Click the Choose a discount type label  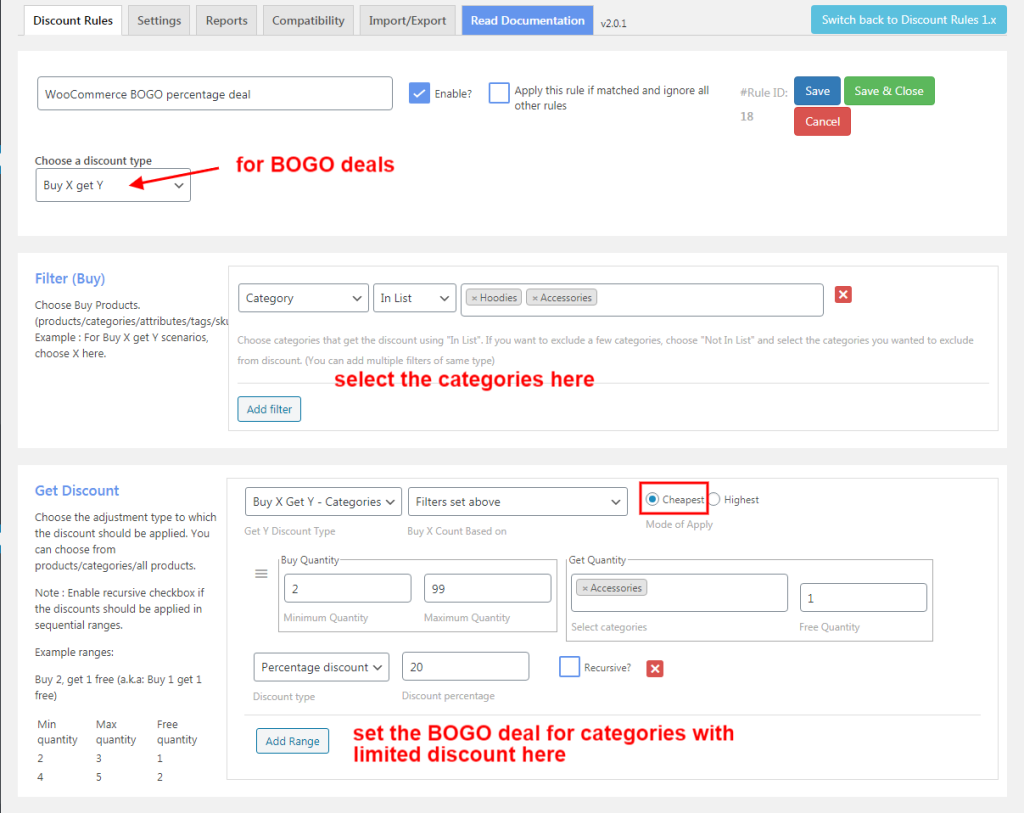93,161
